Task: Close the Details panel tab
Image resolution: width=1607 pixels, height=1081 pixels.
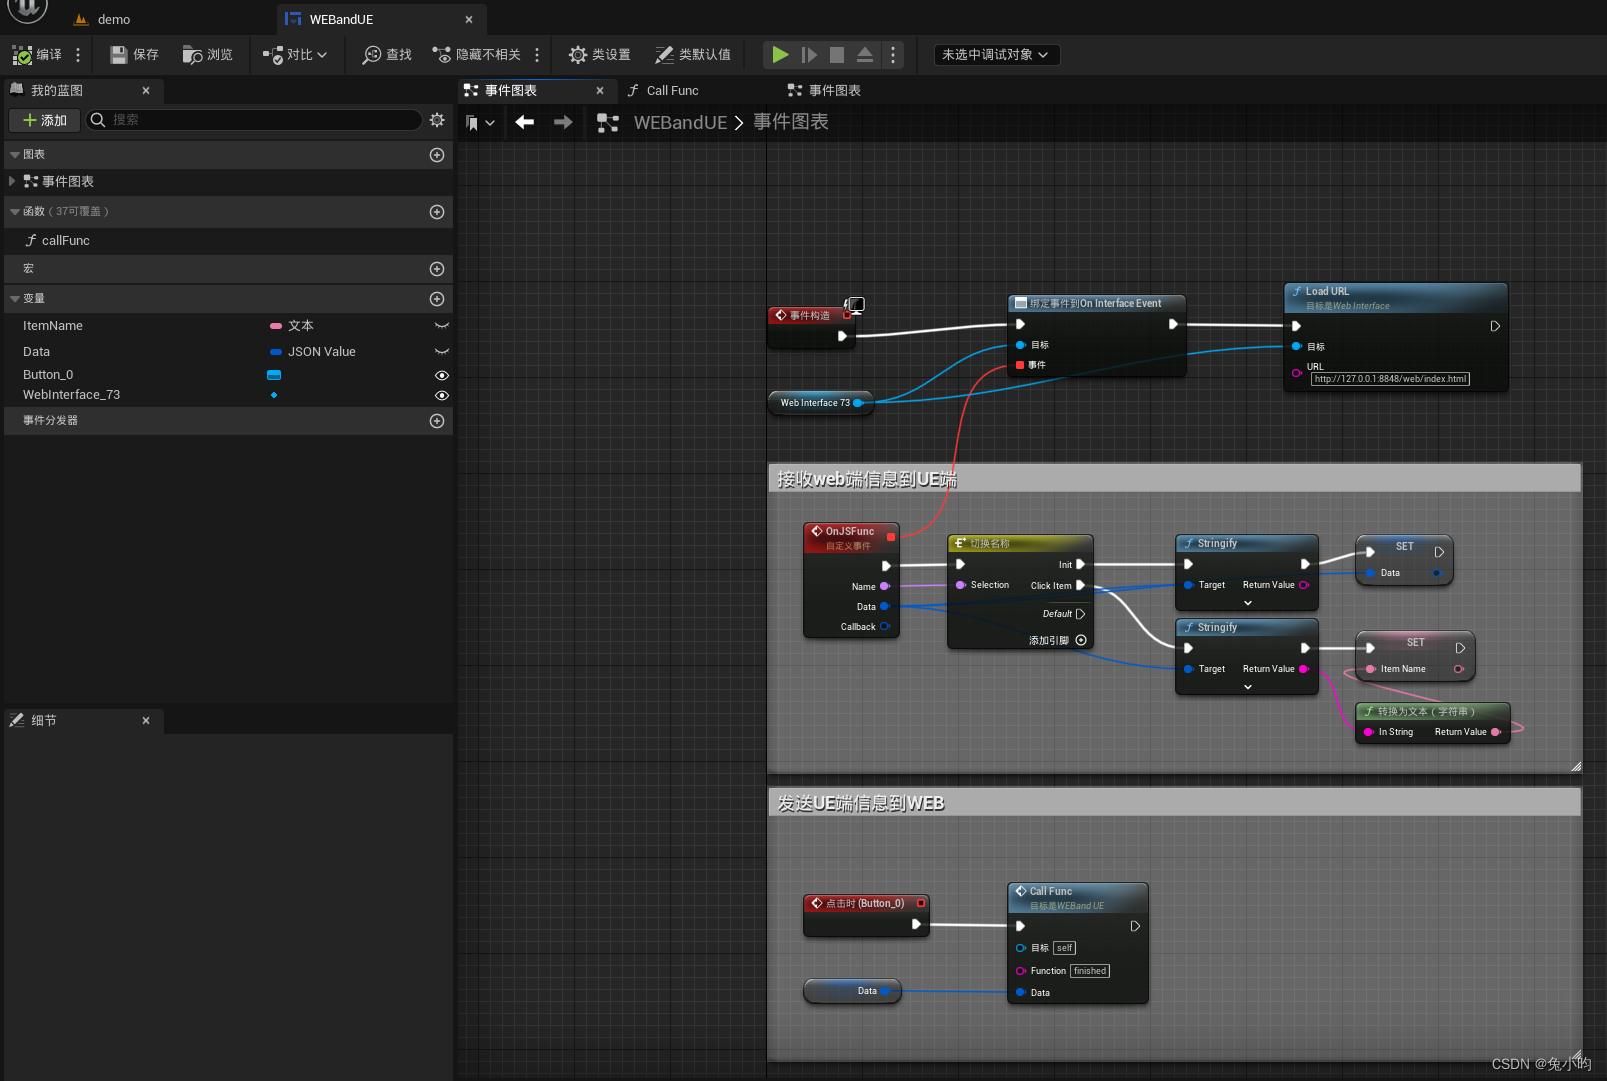Action: (x=146, y=720)
